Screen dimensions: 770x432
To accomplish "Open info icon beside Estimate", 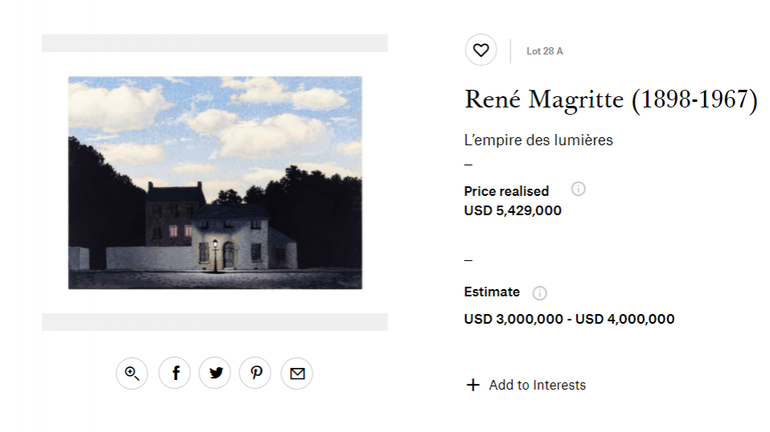I will point(540,293).
